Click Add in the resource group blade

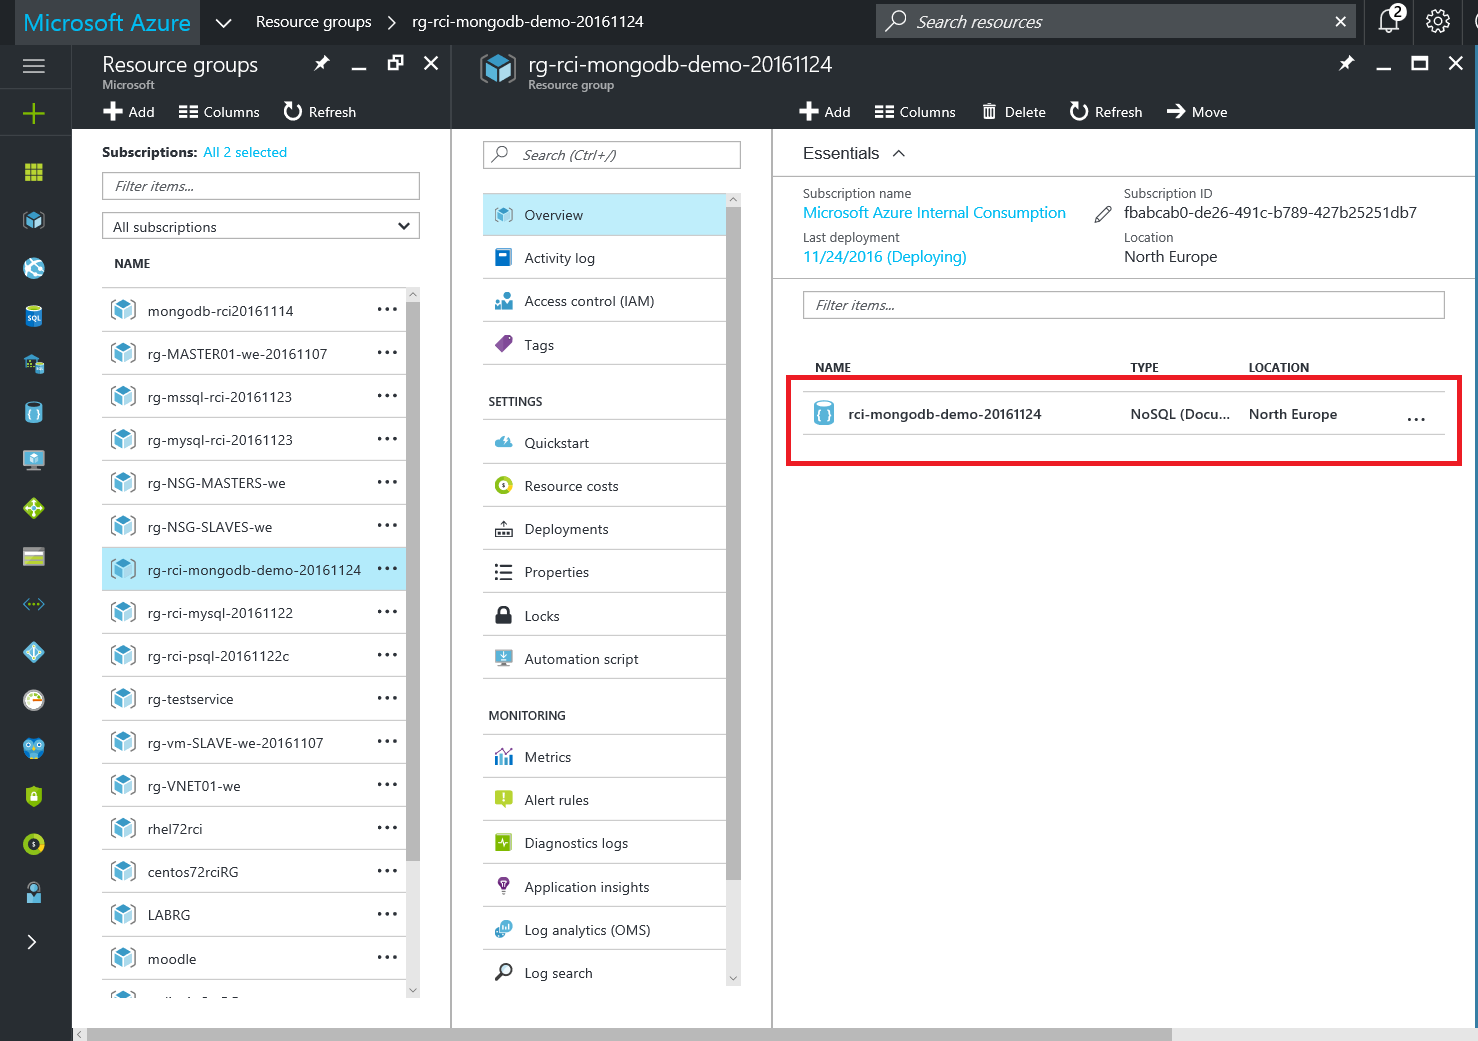(825, 112)
